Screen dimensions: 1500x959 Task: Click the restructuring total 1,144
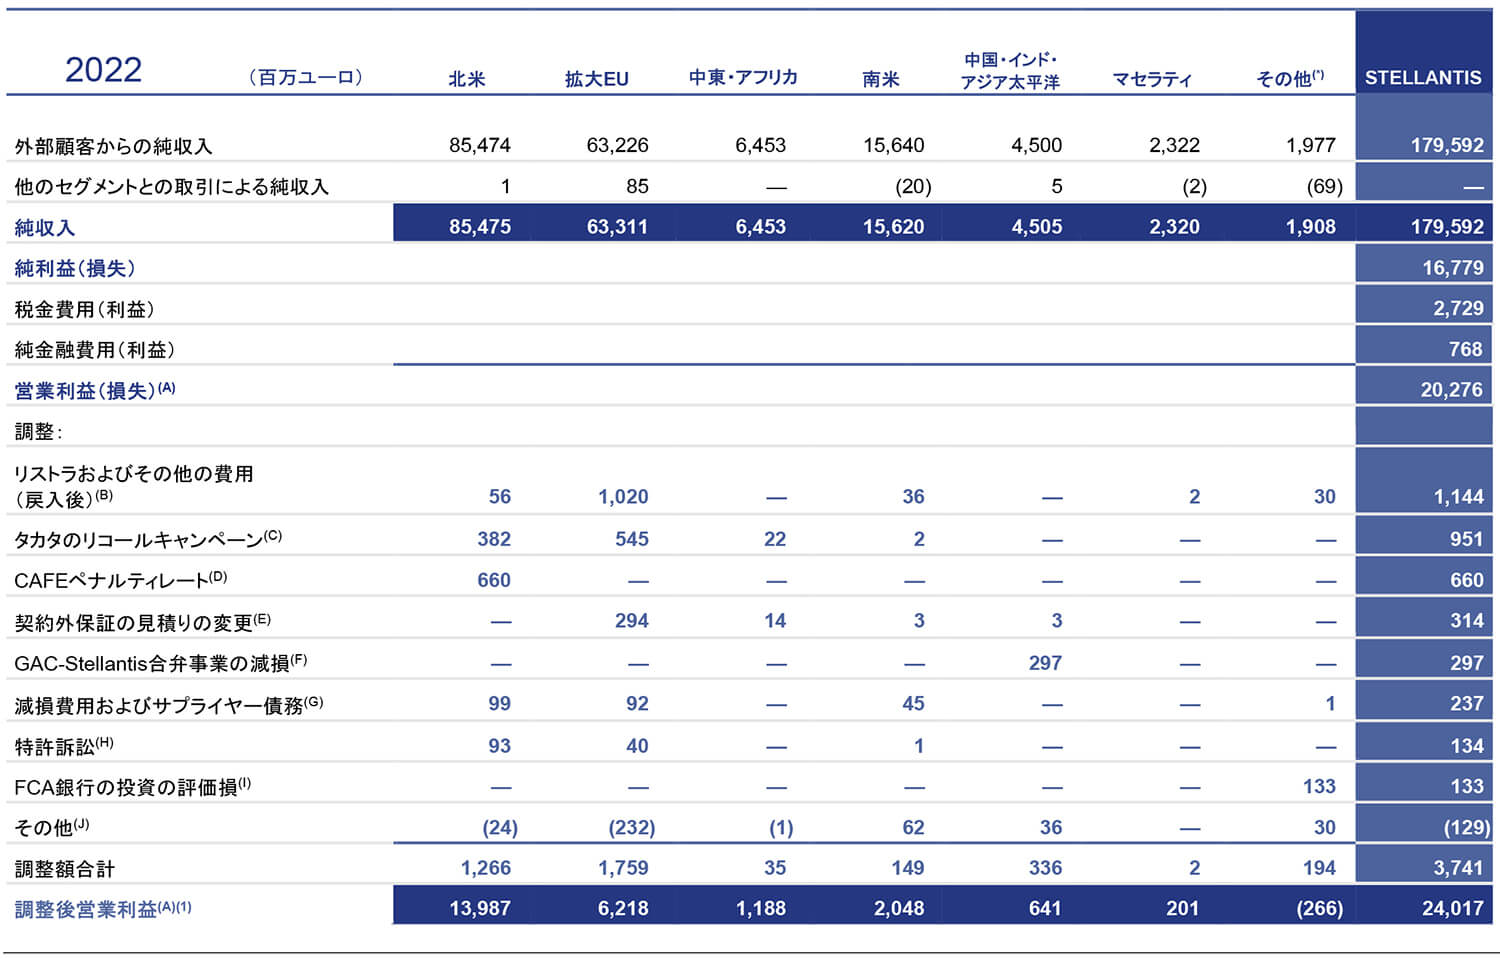(x=1459, y=497)
